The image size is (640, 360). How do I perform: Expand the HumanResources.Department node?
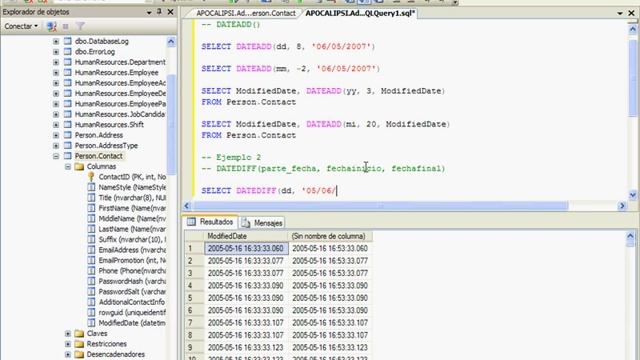[56, 62]
